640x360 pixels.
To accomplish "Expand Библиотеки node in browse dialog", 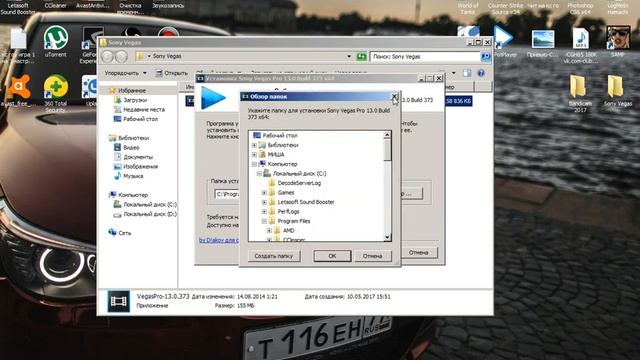I will click(x=254, y=145).
